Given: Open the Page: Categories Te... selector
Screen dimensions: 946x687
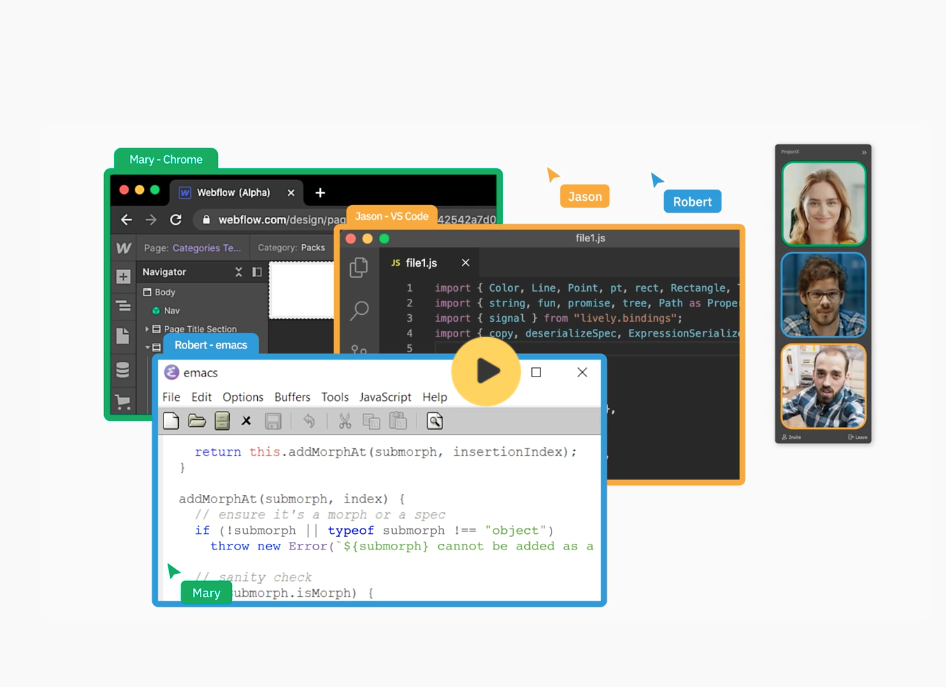Looking at the screenshot, I should coord(192,248).
